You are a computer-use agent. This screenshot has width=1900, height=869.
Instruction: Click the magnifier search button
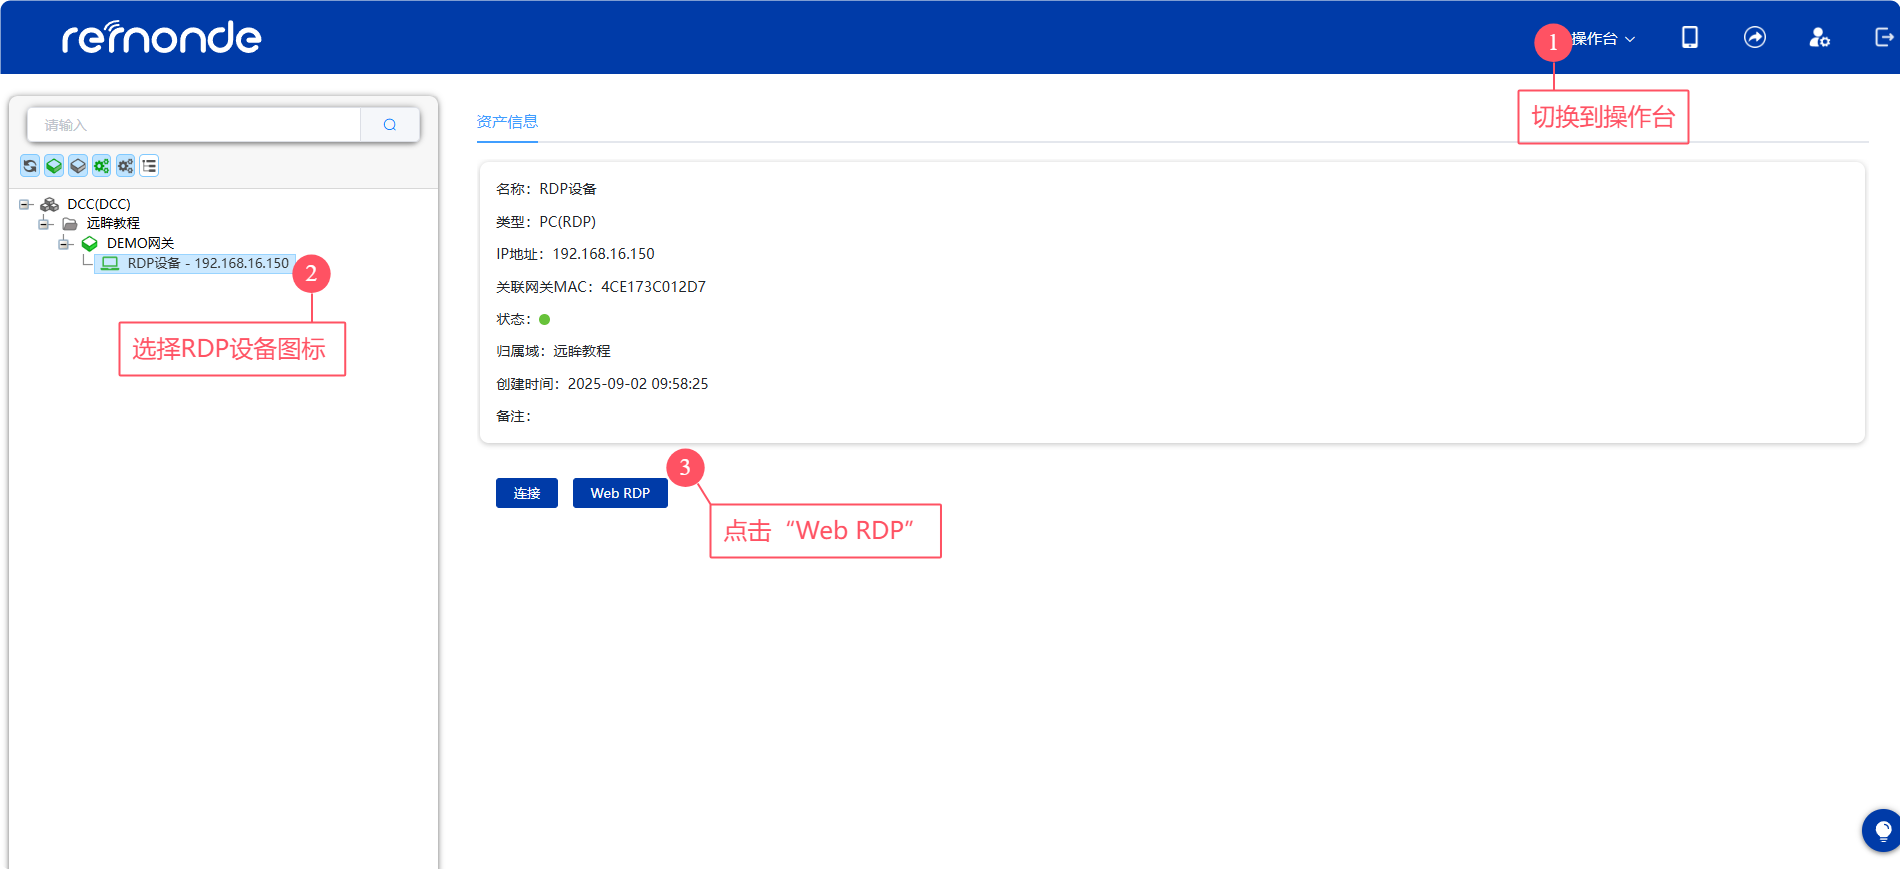pyautogui.click(x=390, y=125)
